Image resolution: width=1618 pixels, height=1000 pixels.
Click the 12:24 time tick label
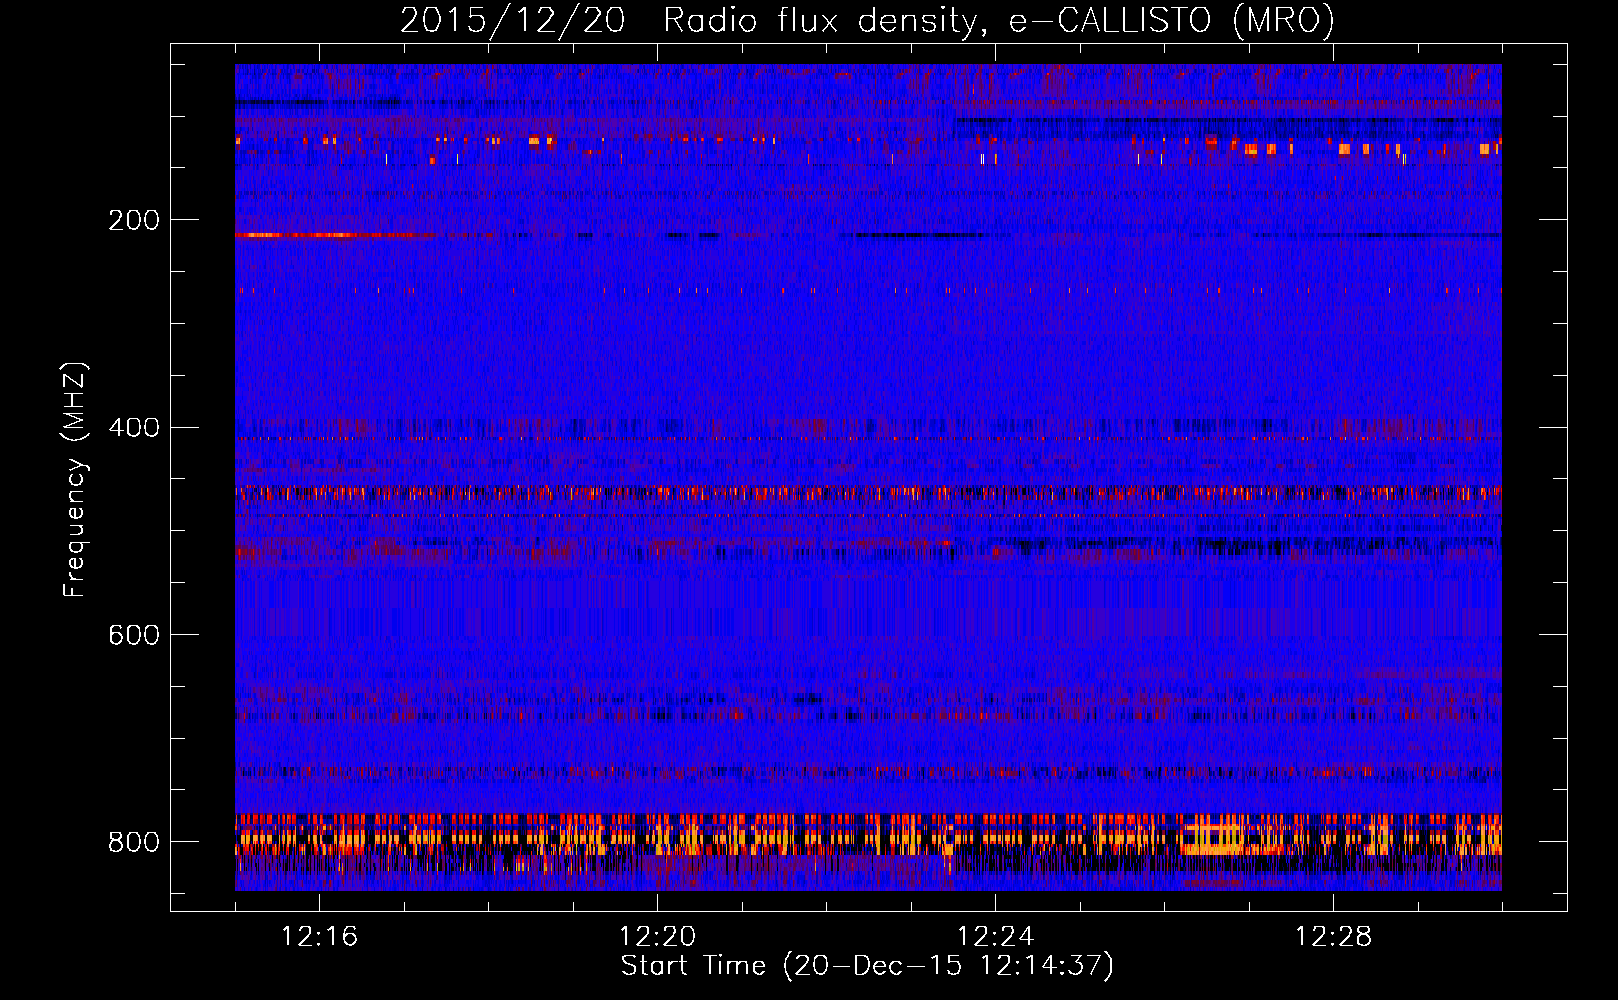pyautogui.click(x=995, y=937)
